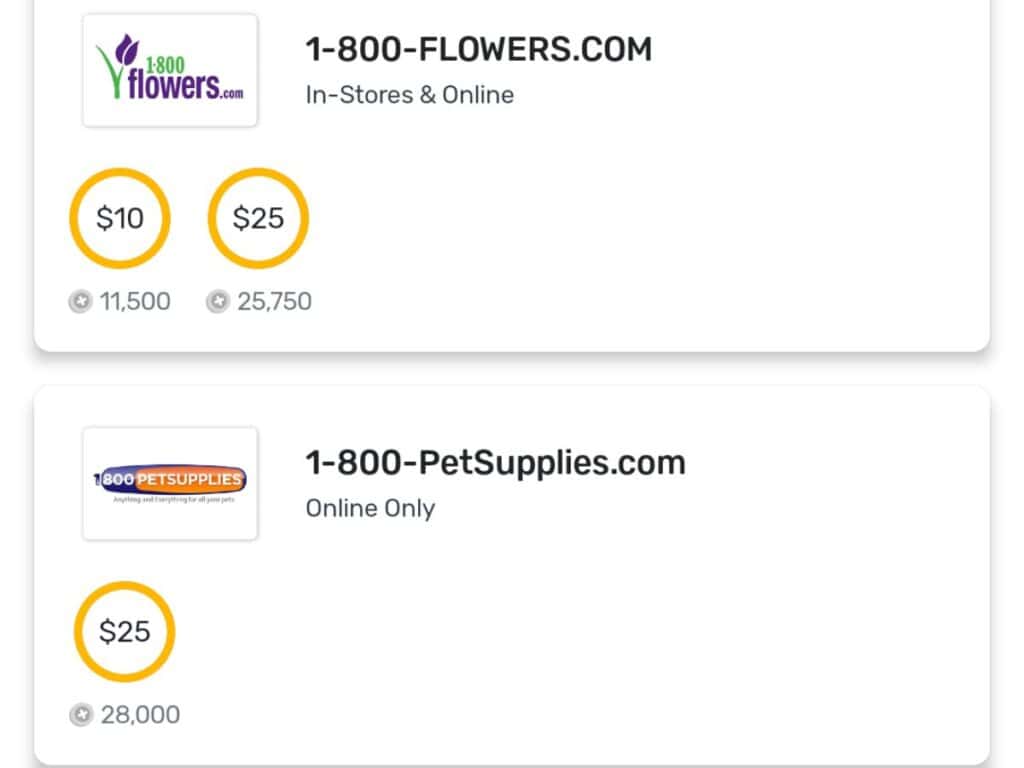Click the 25,750 points cost label
Image resolution: width=1024 pixels, height=768 pixels.
click(x=274, y=301)
